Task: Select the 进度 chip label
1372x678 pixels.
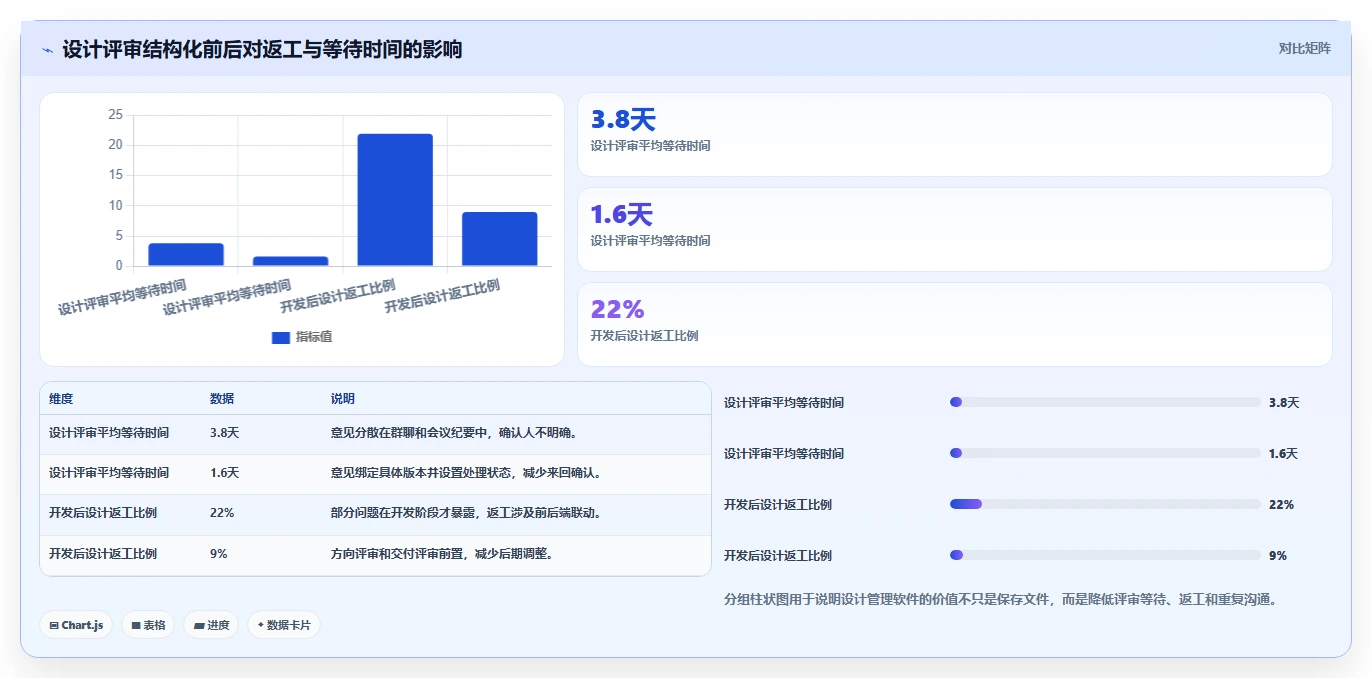Action: (x=219, y=625)
